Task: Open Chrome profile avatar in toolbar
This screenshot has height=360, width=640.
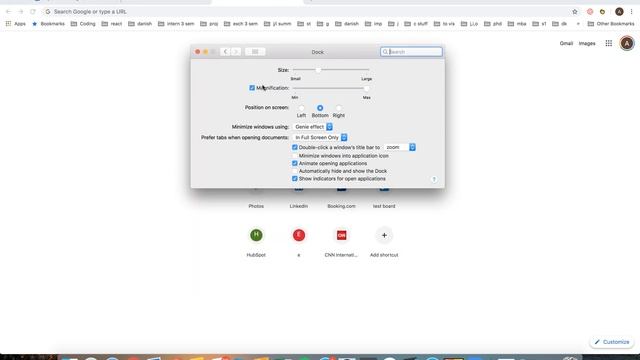Action: pyautogui.click(x=619, y=12)
